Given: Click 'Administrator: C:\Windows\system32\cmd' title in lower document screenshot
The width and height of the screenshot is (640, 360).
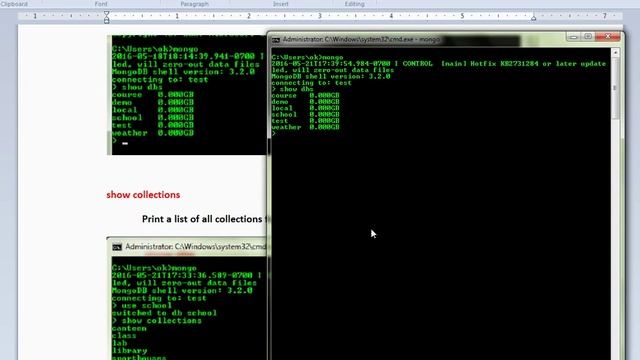Looking at the screenshot, I should point(196,247).
